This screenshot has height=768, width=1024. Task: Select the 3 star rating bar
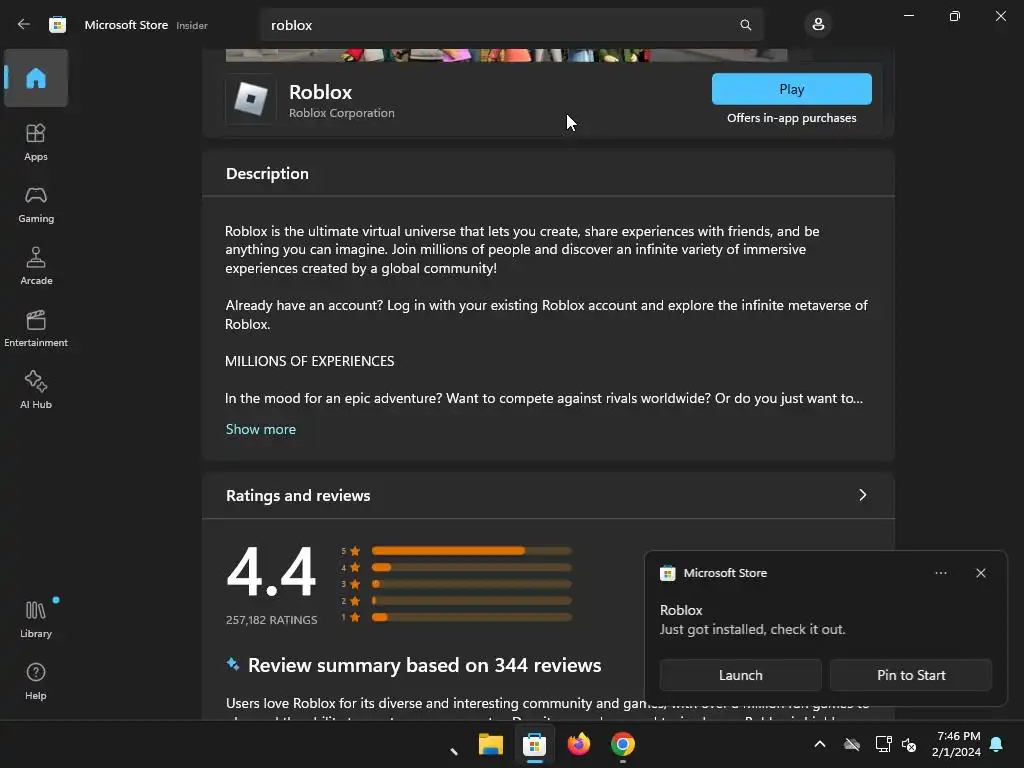tap(472, 584)
